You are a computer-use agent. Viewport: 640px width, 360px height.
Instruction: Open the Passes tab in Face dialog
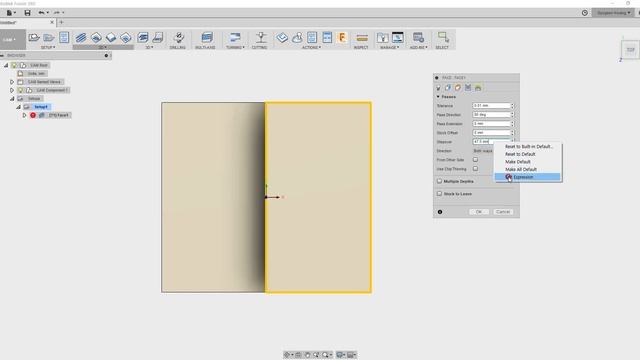468,88
